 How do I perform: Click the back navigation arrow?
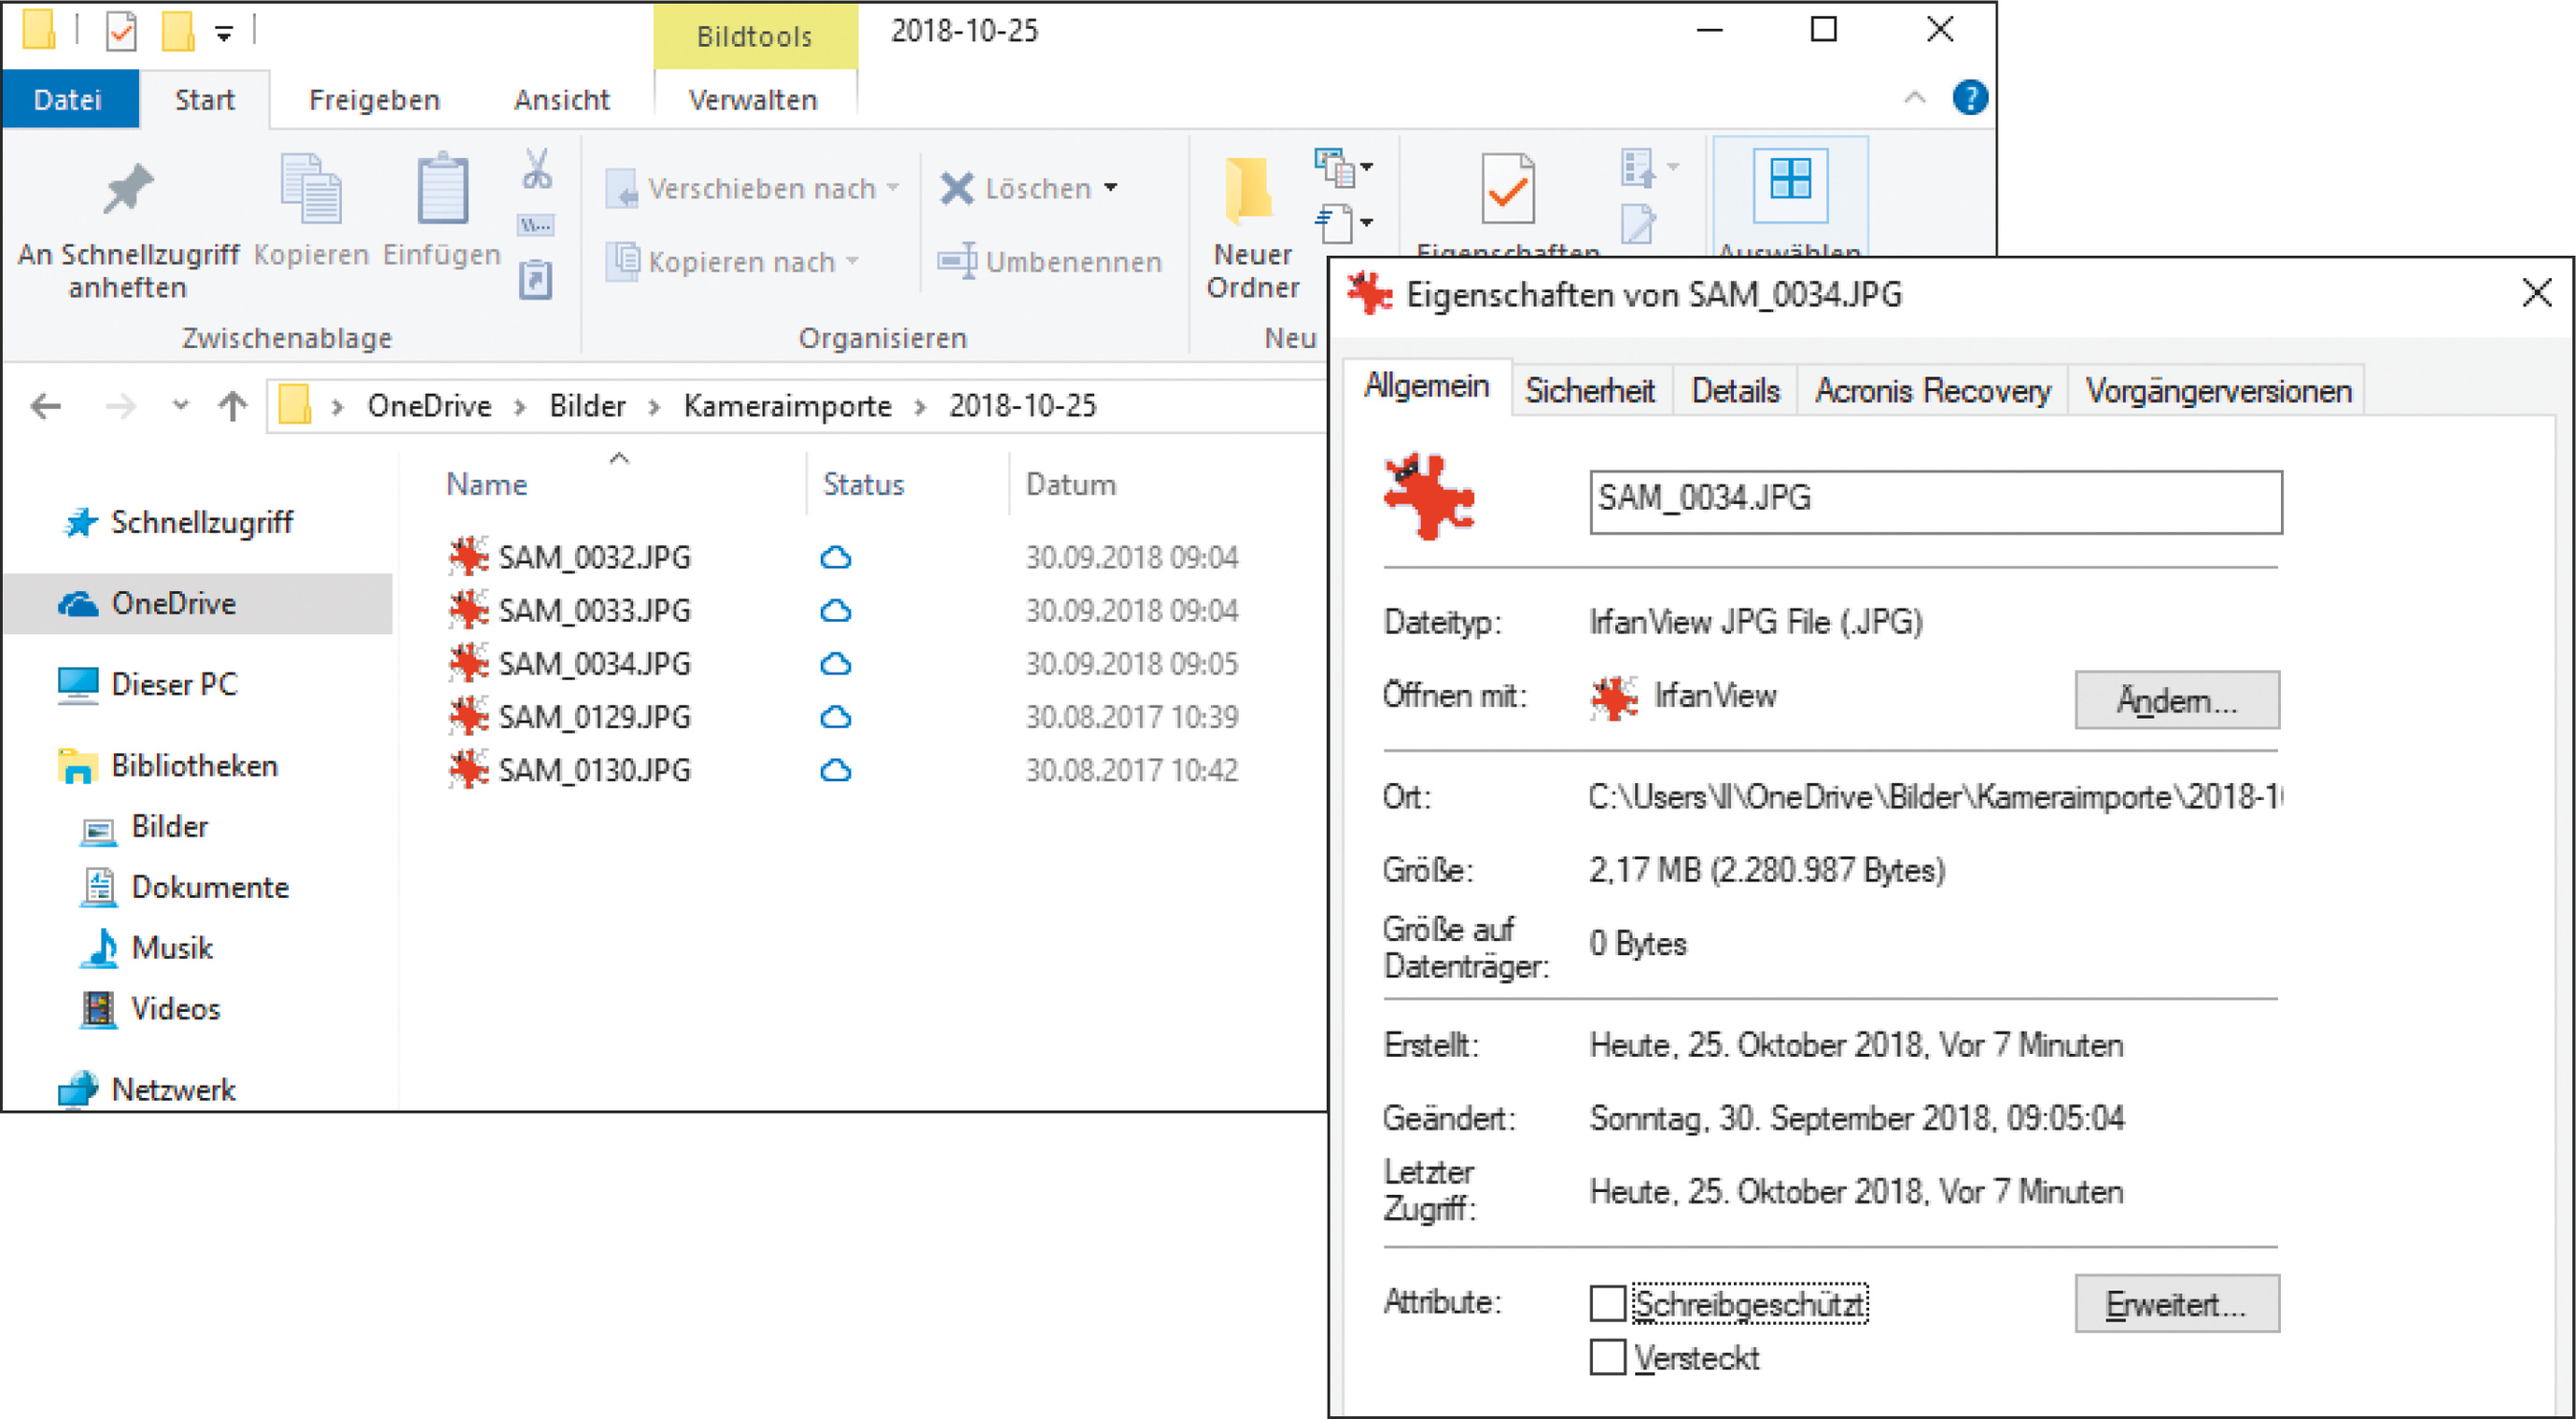46,406
